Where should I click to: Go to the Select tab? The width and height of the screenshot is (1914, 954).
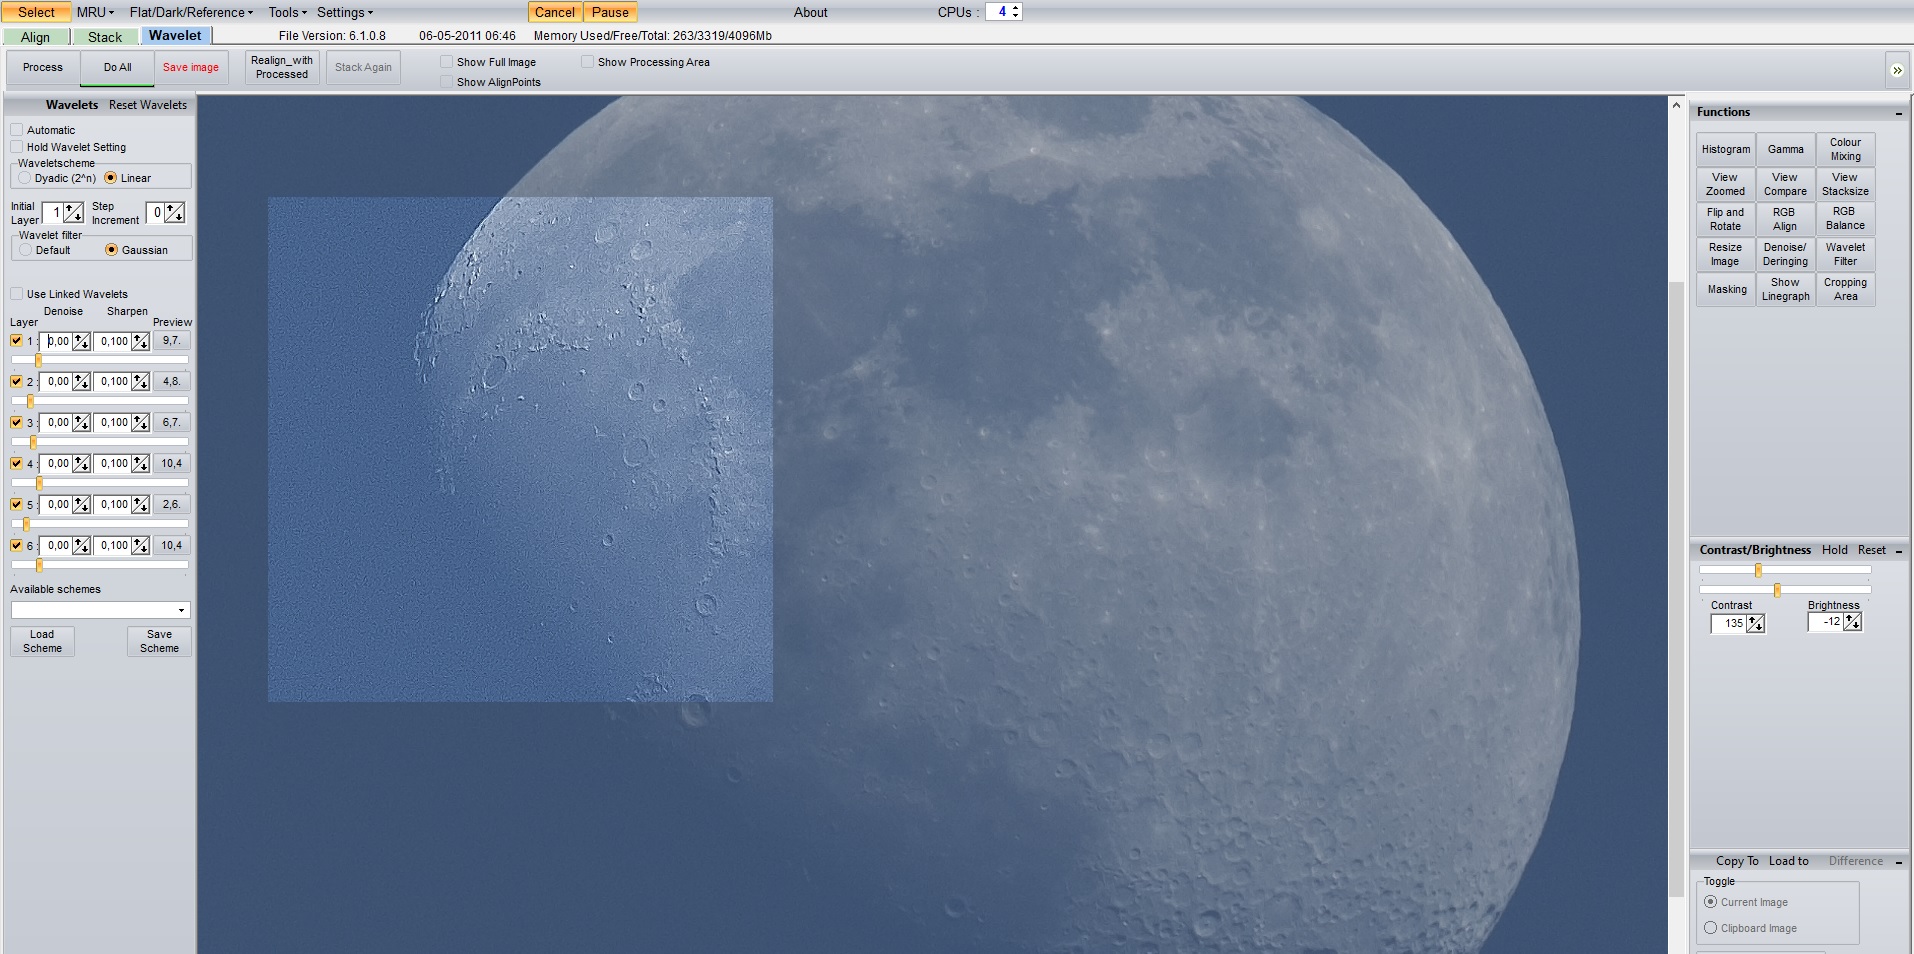pos(36,12)
